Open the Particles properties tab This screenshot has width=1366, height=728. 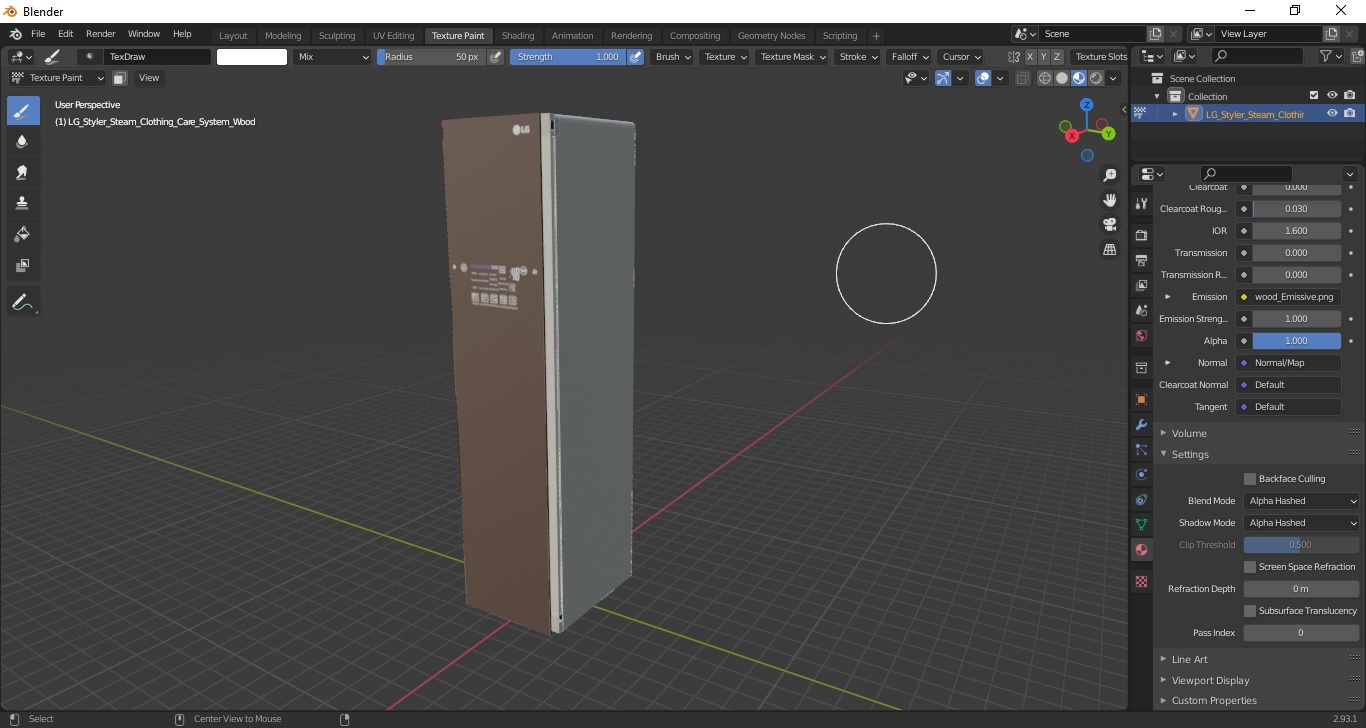click(1141, 449)
